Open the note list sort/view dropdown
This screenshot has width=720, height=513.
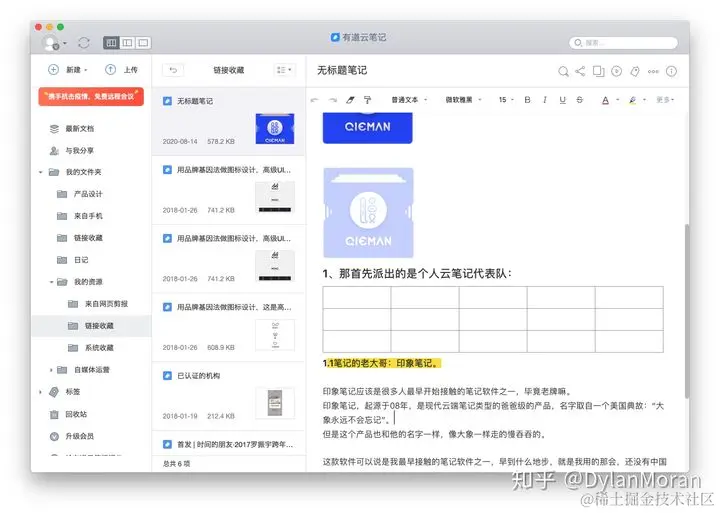pos(285,70)
